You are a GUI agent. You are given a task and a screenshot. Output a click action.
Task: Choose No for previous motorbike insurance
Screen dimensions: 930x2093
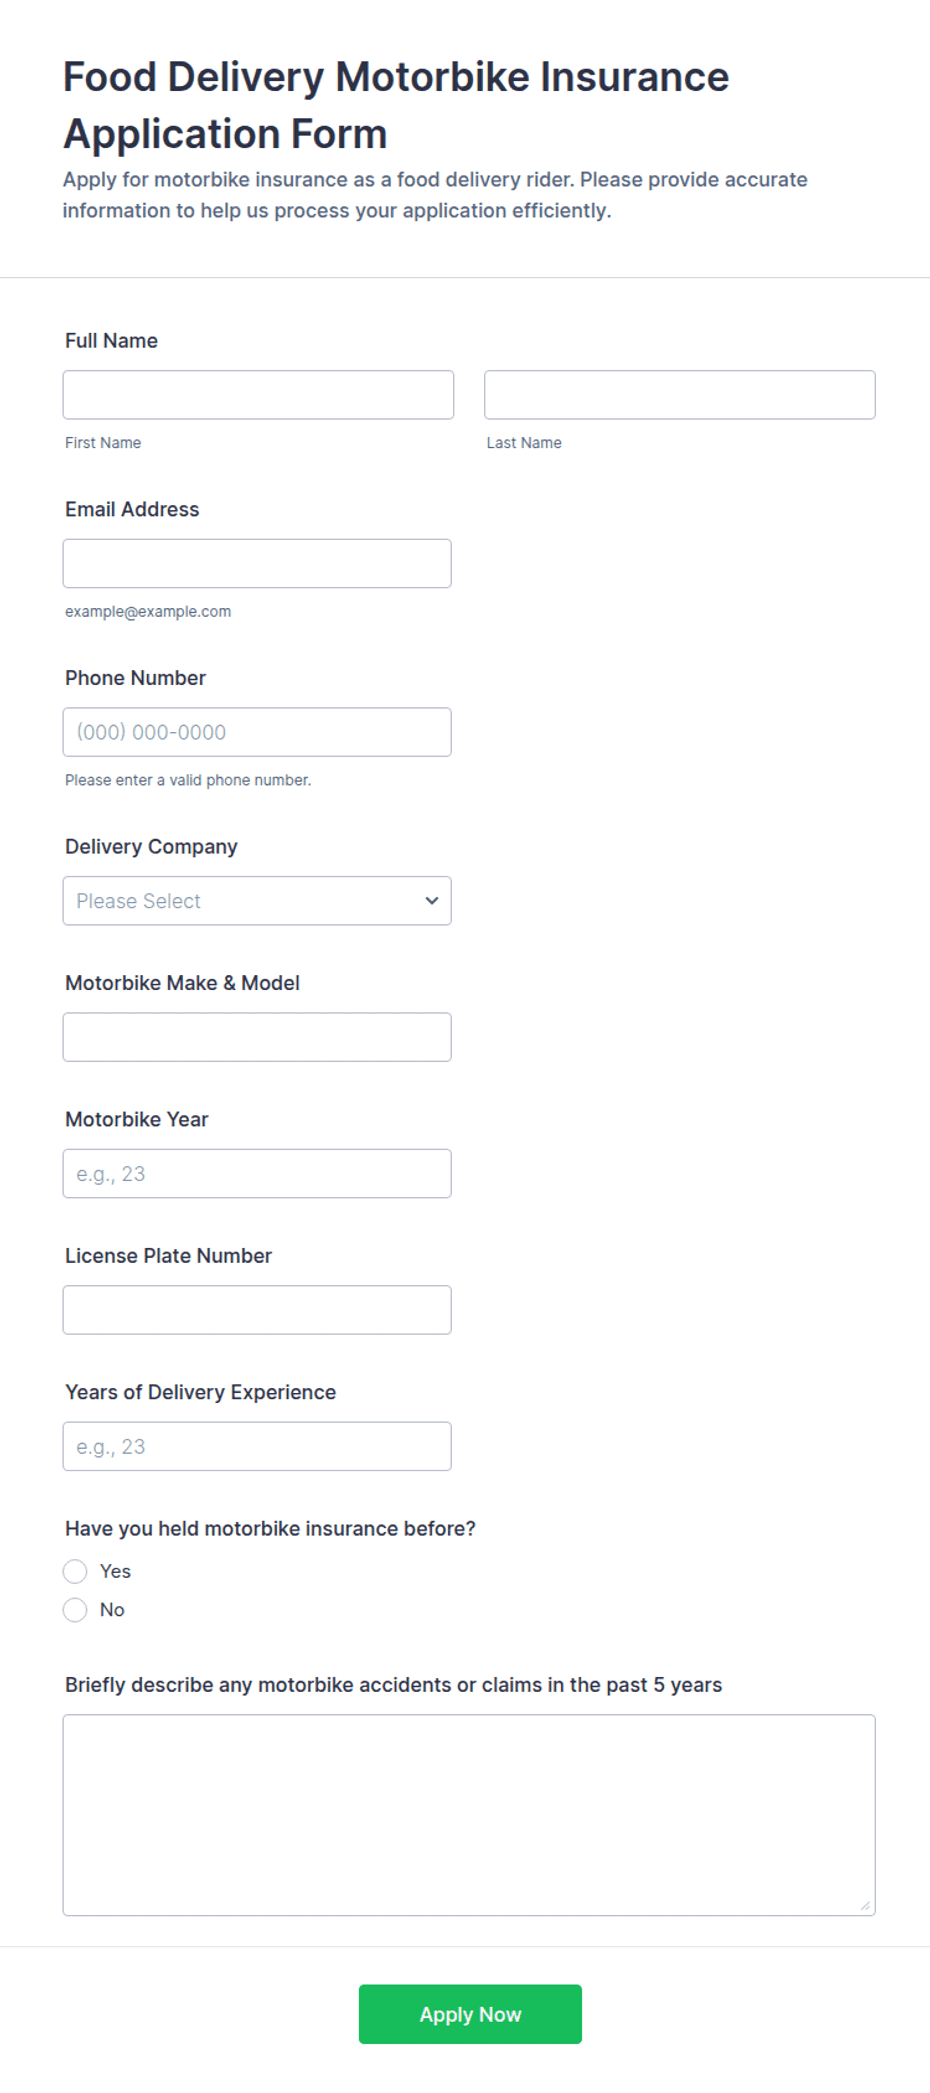[x=75, y=1610]
